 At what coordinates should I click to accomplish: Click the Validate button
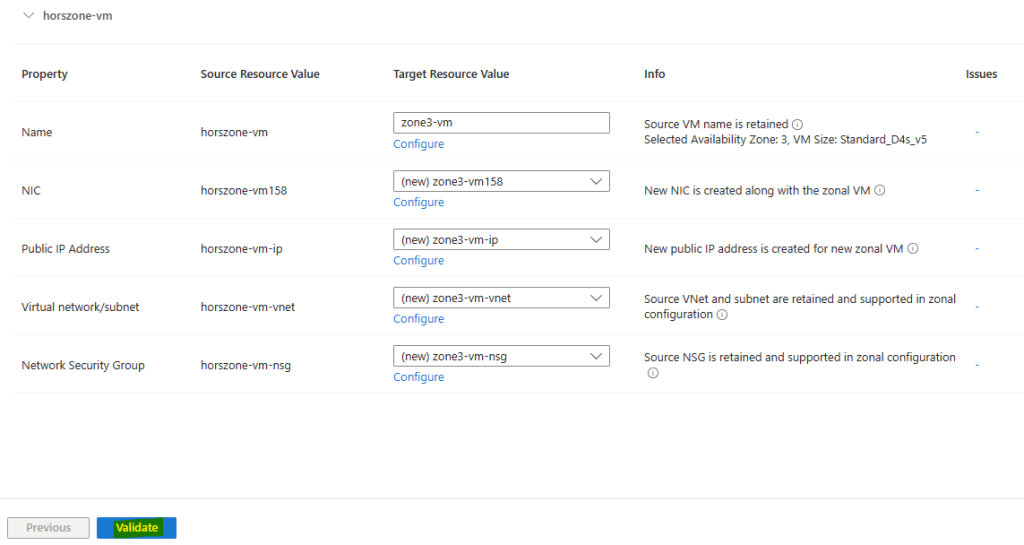(x=136, y=528)
